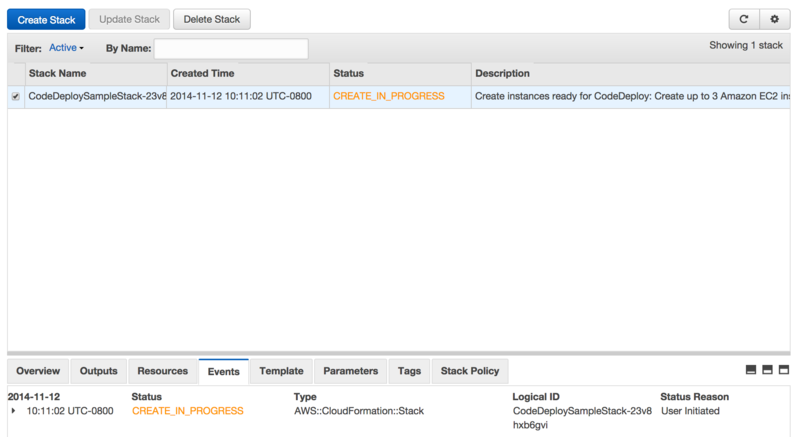Open the settings gear icon
The width and height of the screenshot is (800, 437).
click(x=774, y=19)
